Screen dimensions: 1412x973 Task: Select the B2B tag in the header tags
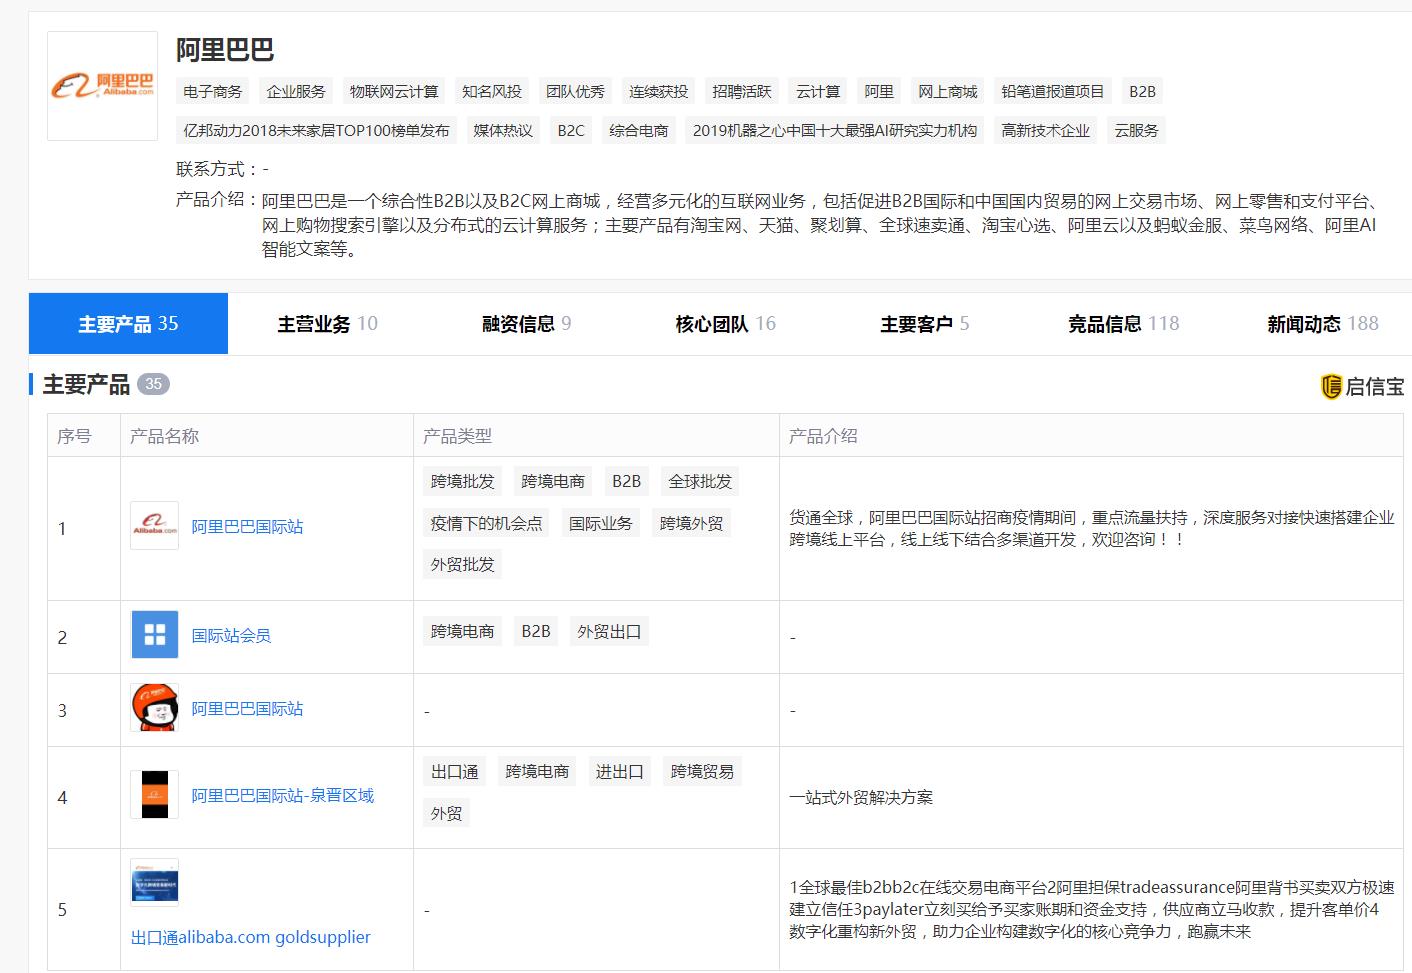(1140, 90)
